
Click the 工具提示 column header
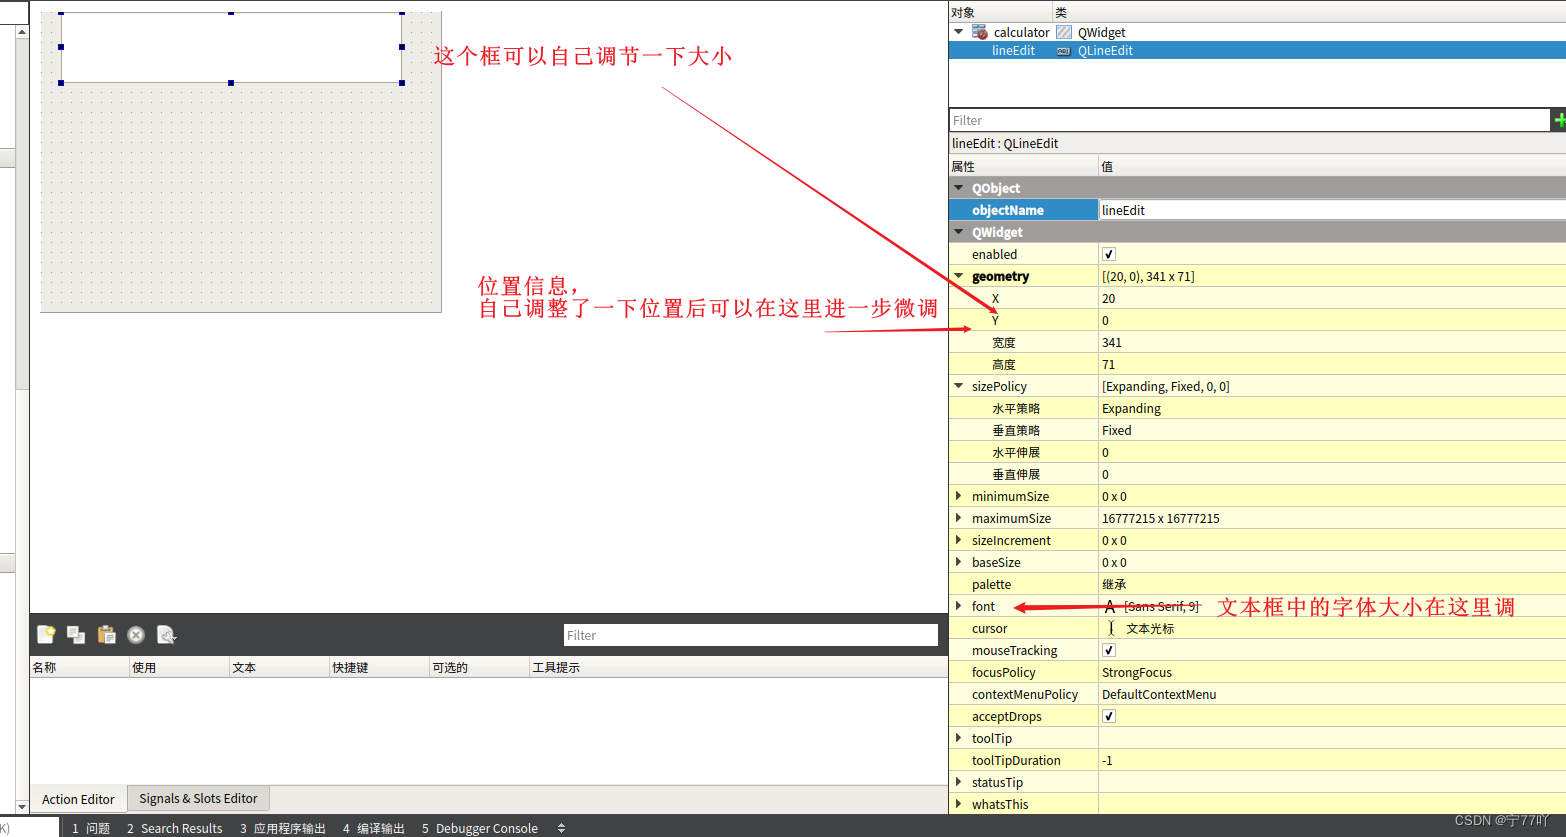[x=738, y=667]
